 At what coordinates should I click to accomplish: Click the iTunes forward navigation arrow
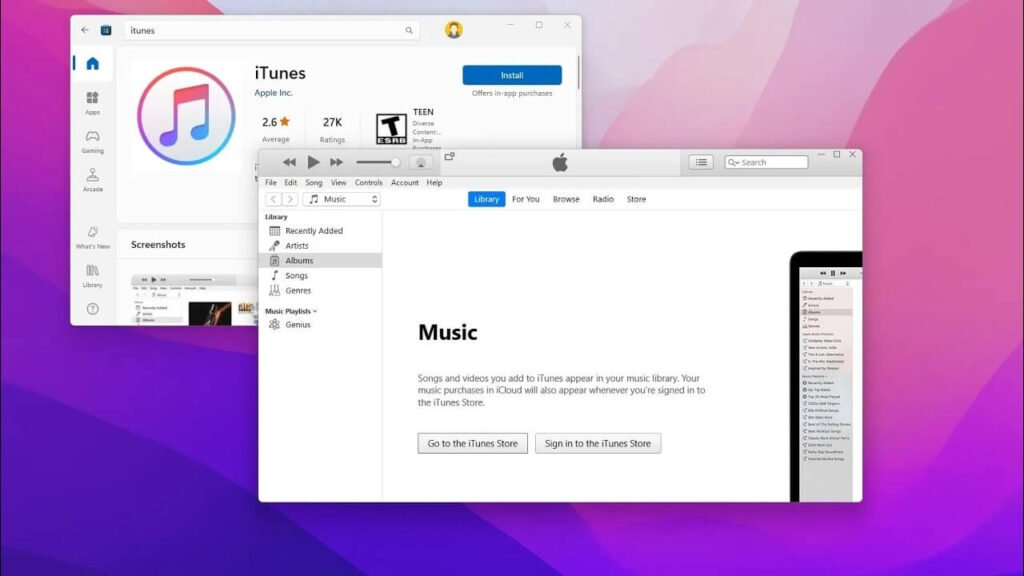290,199
